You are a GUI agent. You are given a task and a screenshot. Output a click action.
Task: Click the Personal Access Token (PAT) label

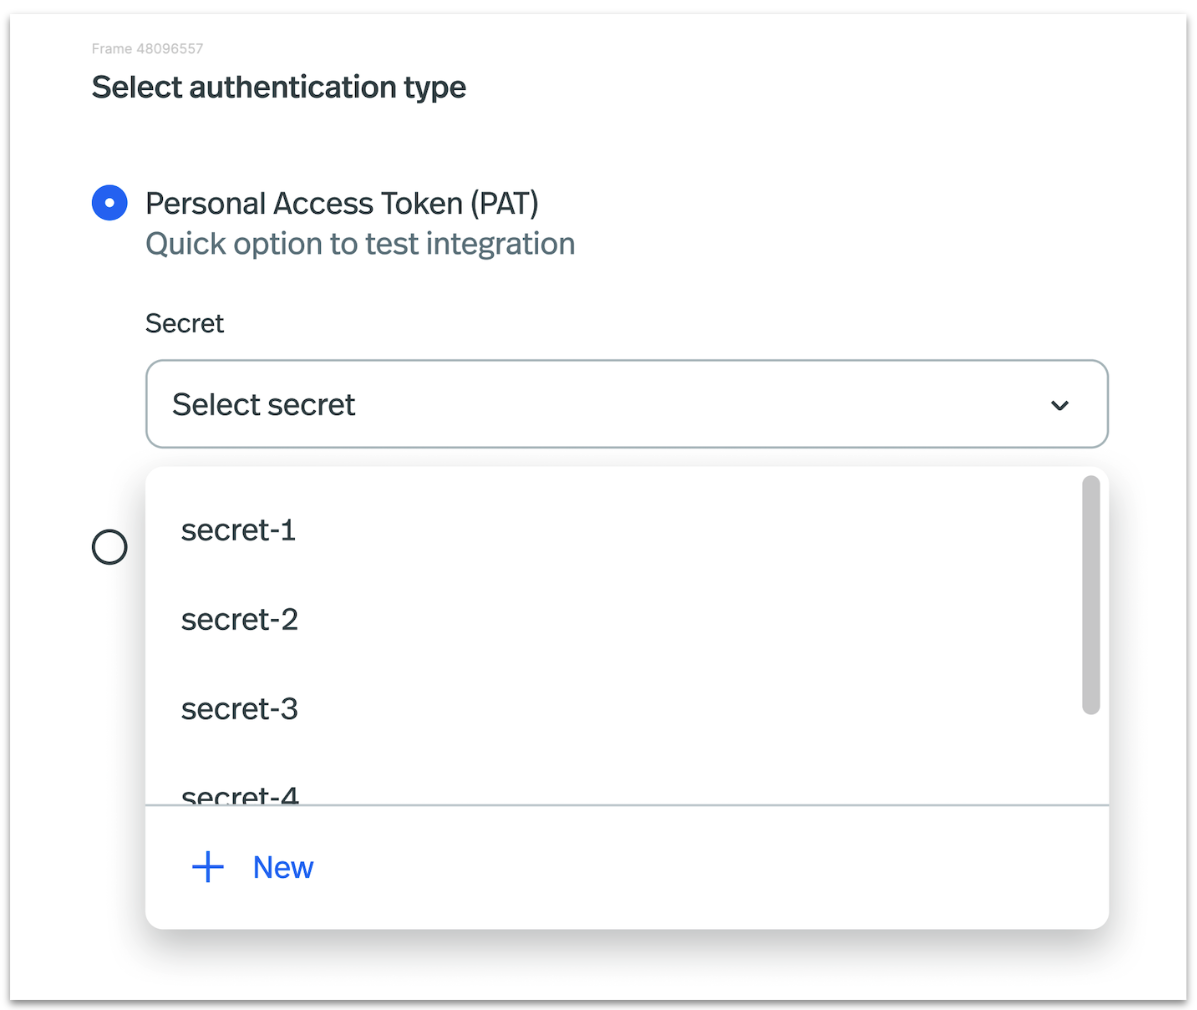342,203
